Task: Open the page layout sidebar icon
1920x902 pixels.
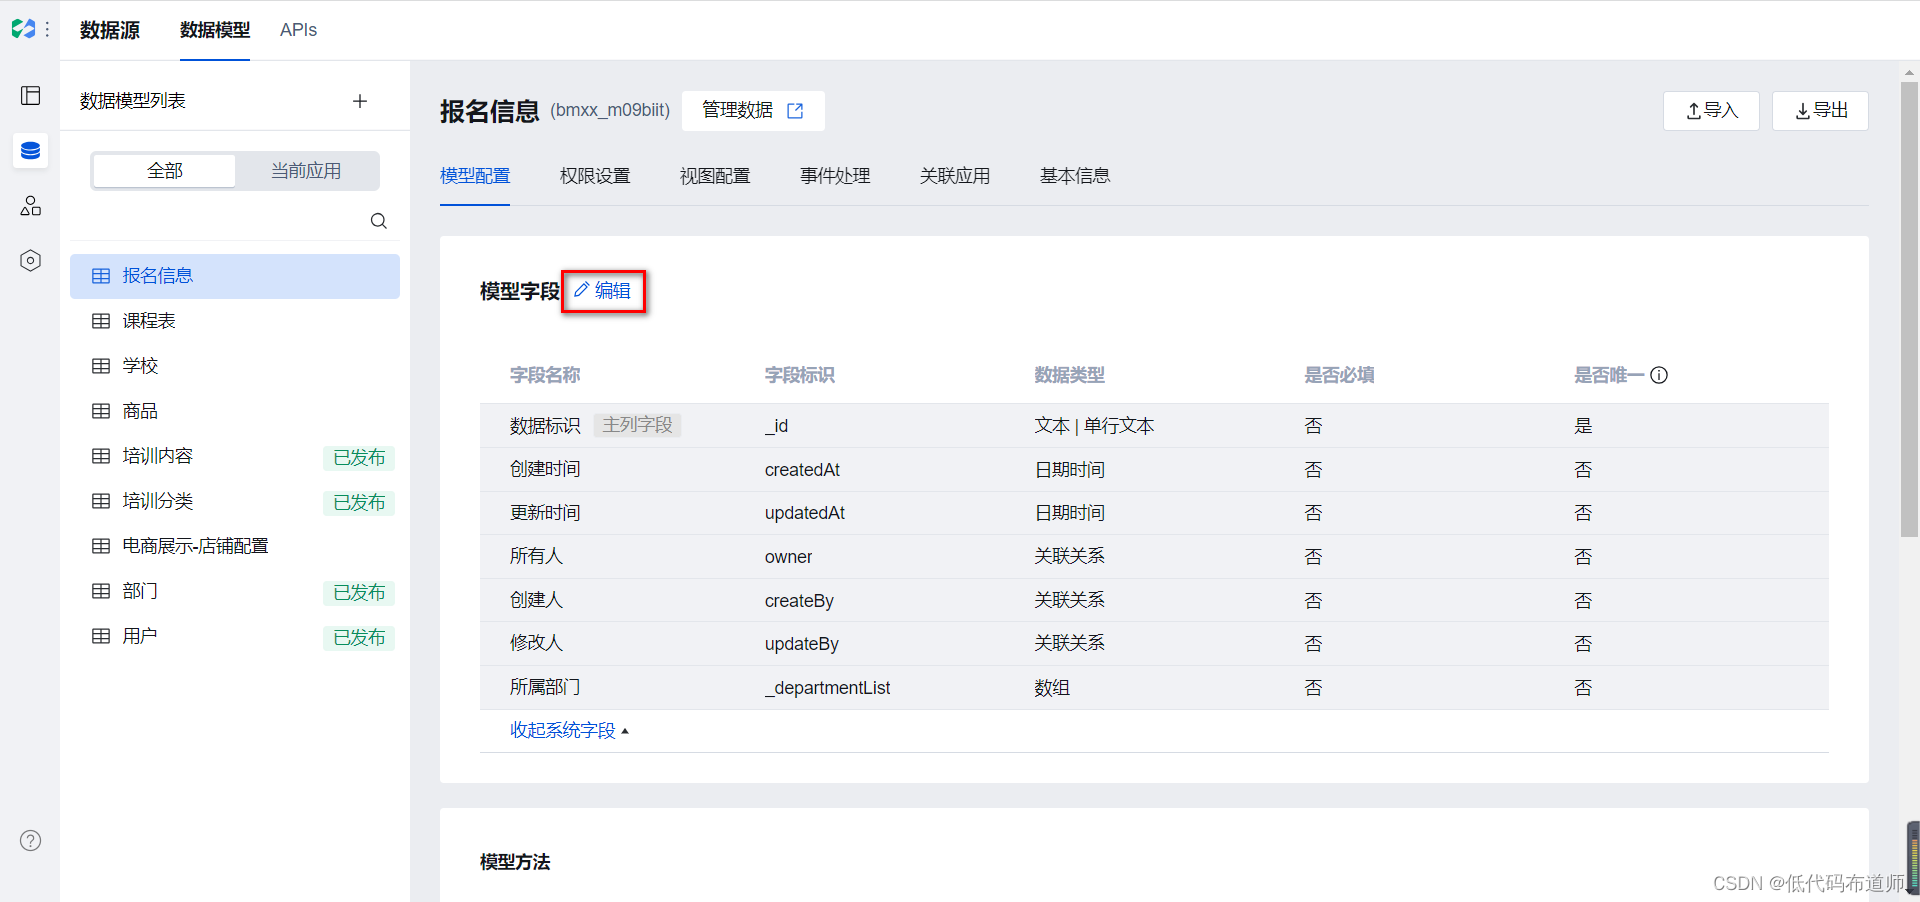Action: point(31,95)
